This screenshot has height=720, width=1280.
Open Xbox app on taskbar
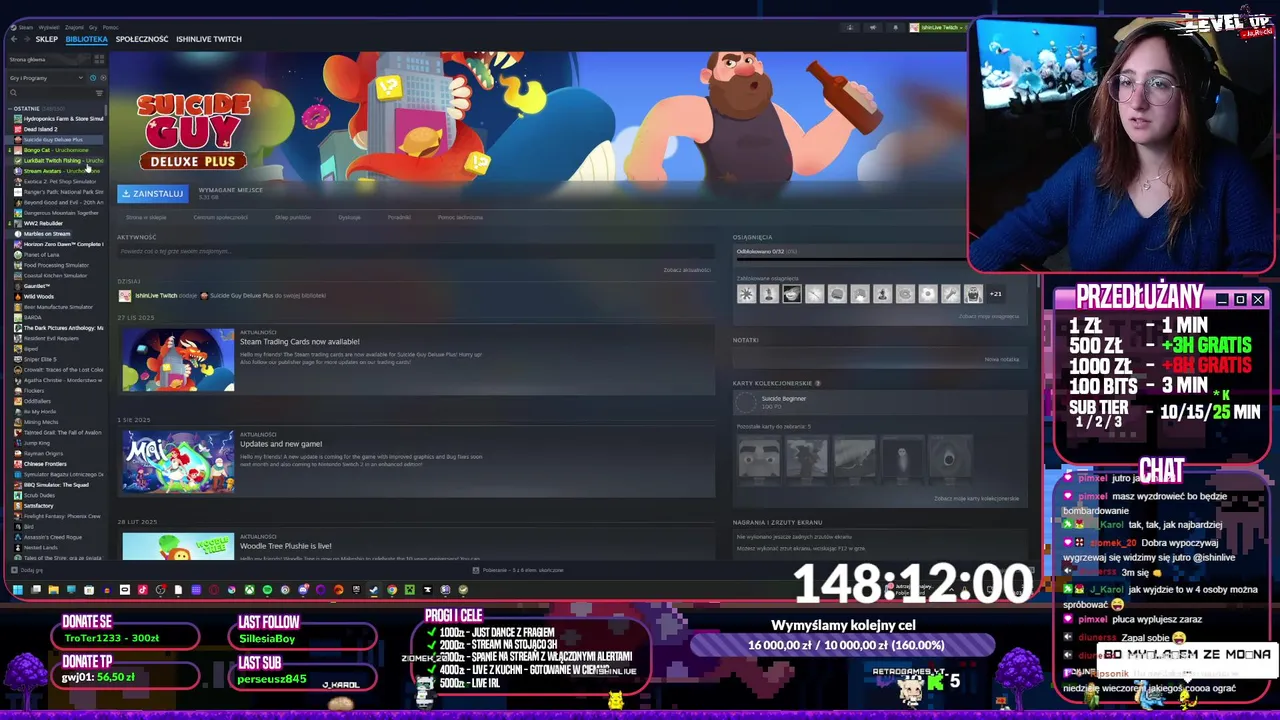click(x=249, y=590)
